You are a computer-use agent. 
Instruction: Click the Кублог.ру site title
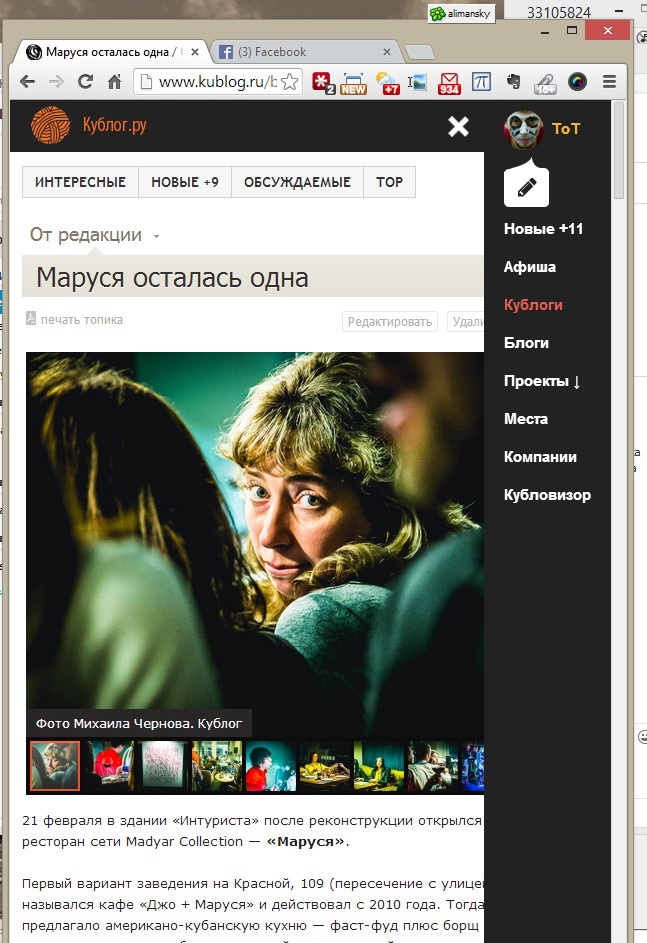[115, 125]
